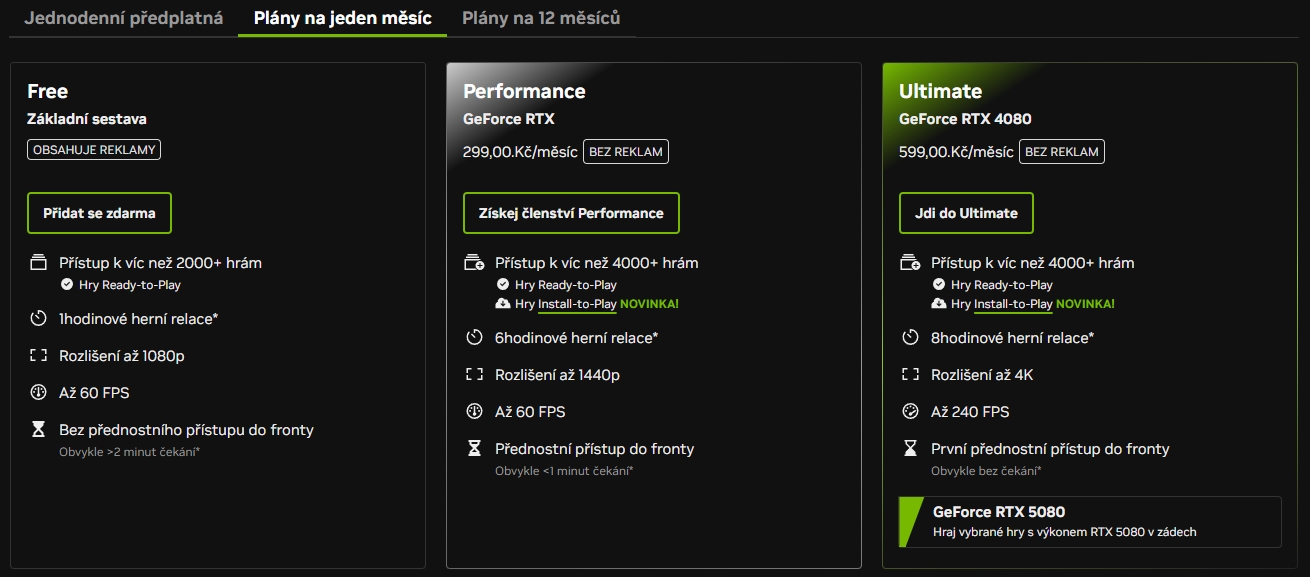The image size is (1310, 577).
Task: Click the 240 FPS speedometer icon in Ultimate
Action: (911, 411)
